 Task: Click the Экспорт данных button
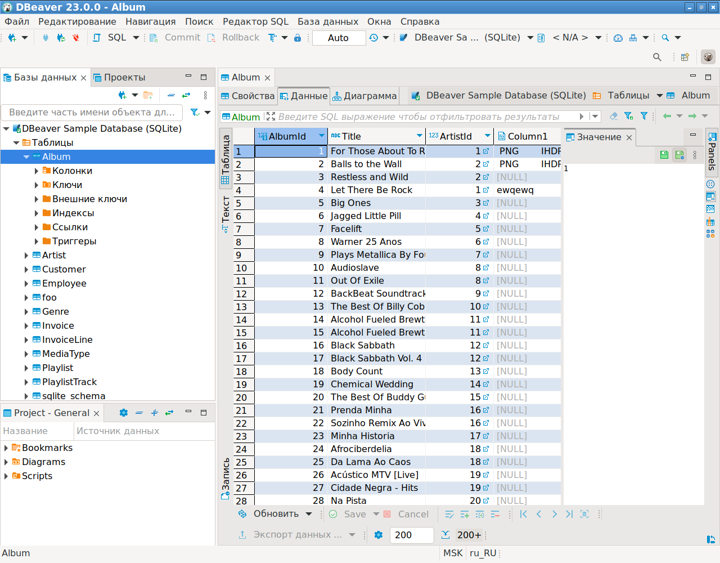coord(291,535)
